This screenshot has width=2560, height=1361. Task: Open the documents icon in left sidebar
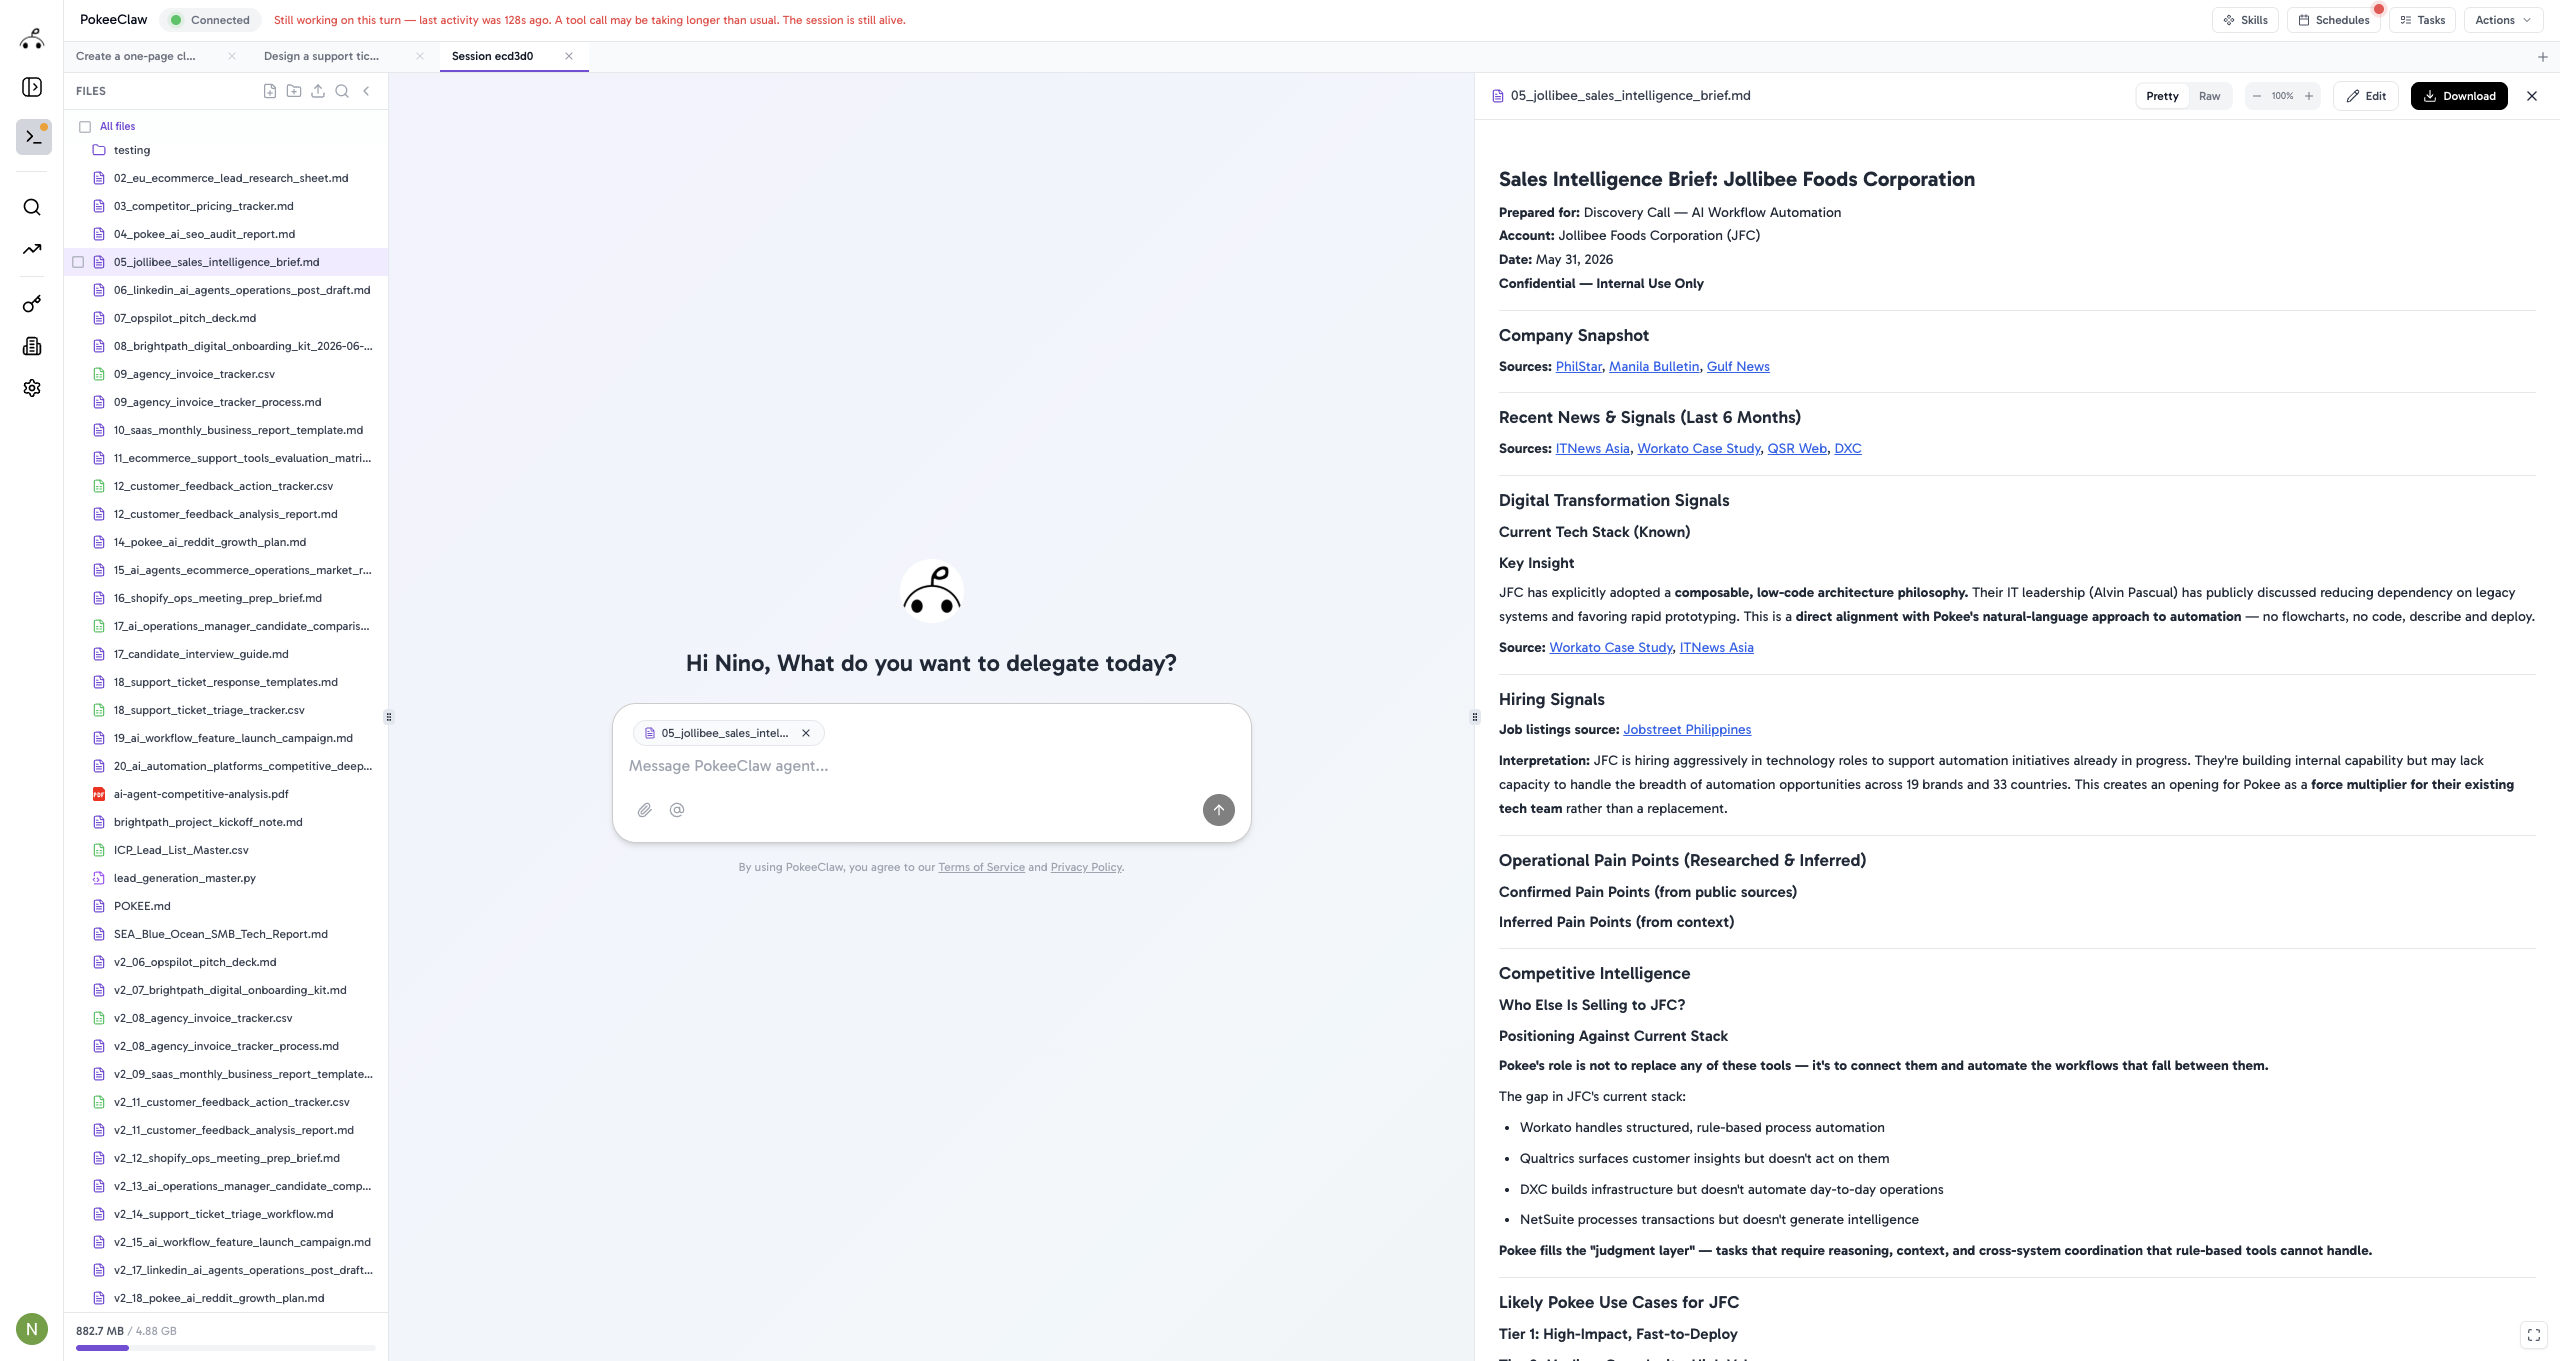point(32,346)
